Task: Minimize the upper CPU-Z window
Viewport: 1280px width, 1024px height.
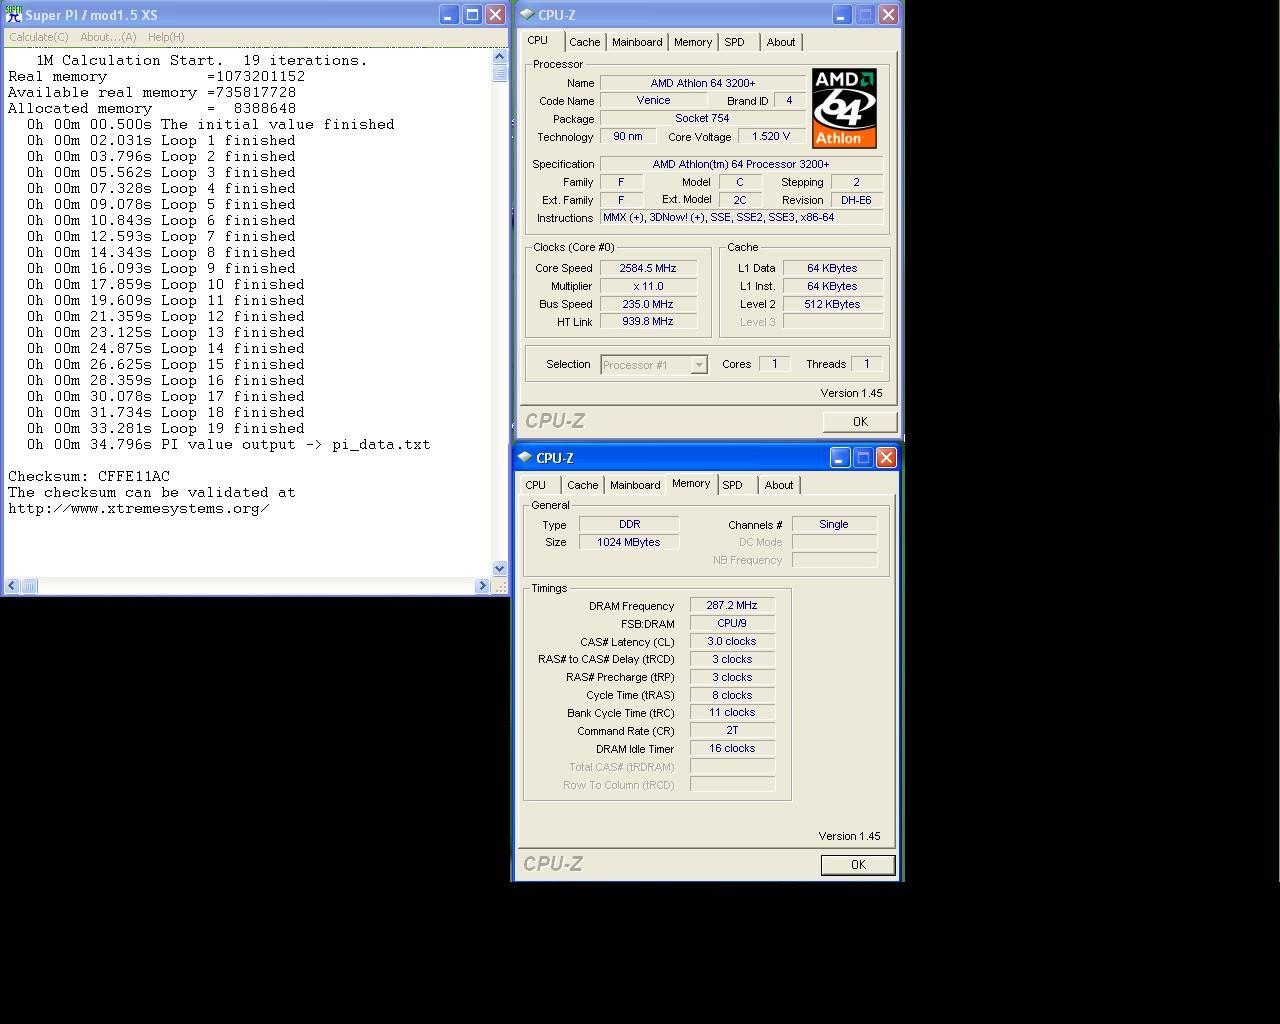Action: pos(842,15)
